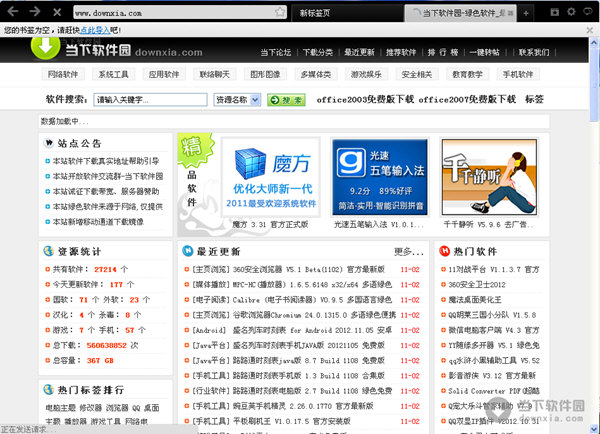Open 11对战平台 V1.1.3.7 in 热门软件
600x434 pixels.
coord(494,269)
